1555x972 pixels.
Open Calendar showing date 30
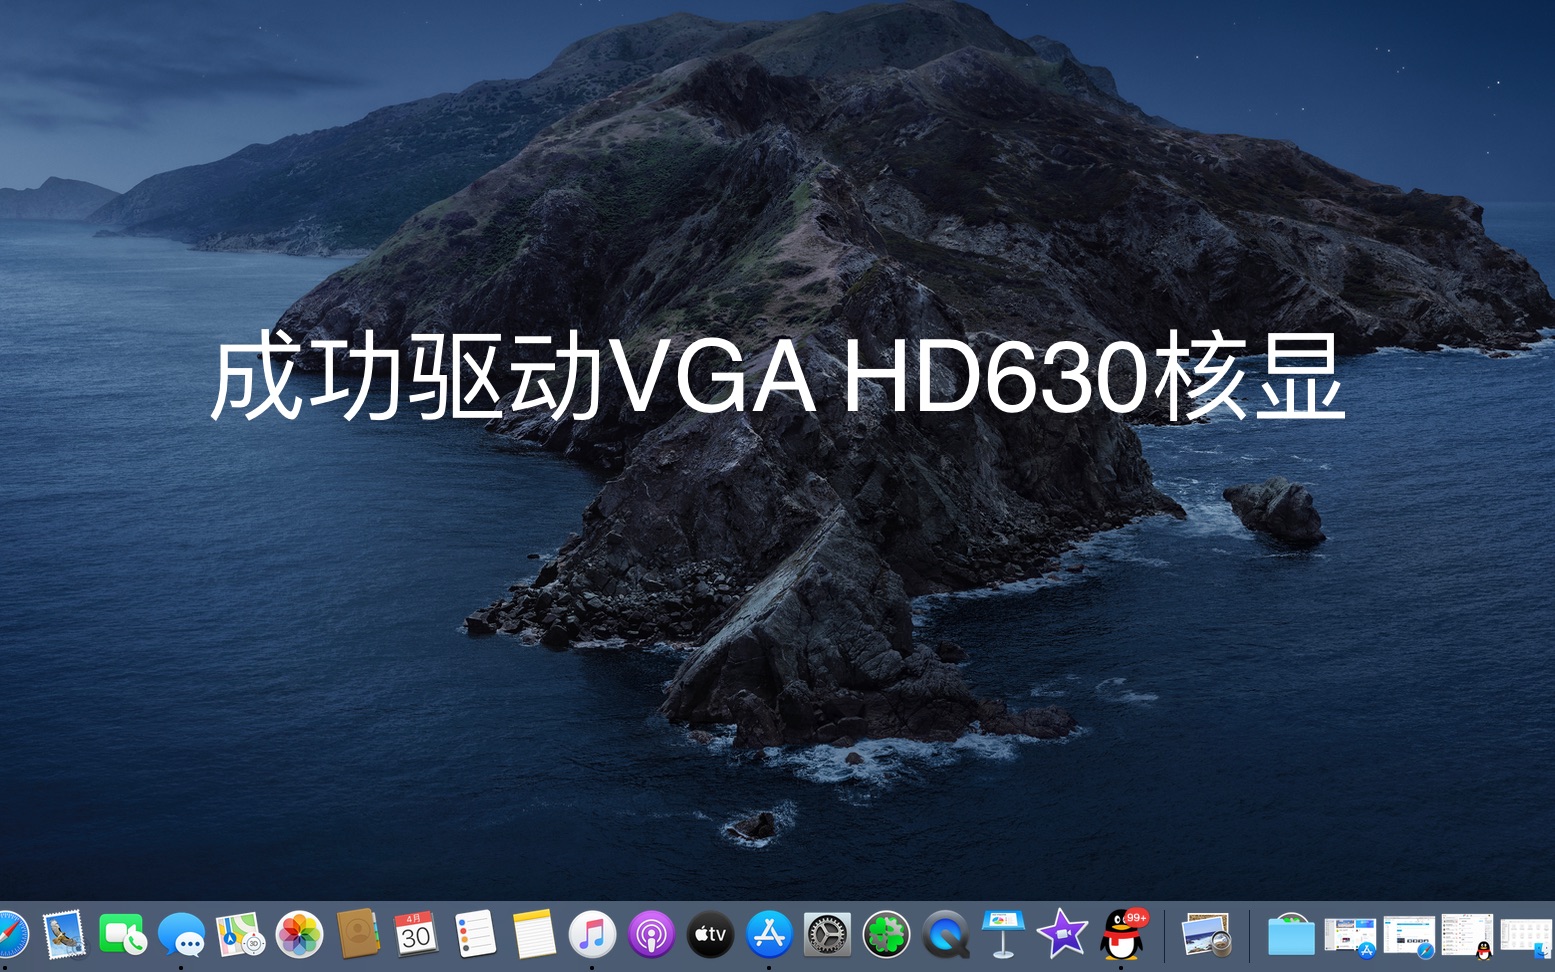pyautogui.click(x=416, y=935)
